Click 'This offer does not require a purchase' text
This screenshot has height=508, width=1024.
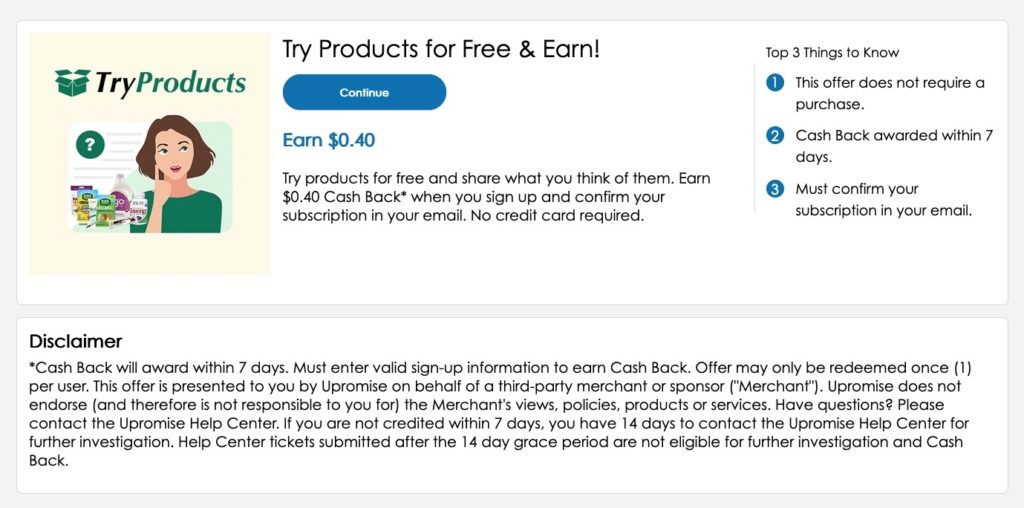click(x=889, y=93)
